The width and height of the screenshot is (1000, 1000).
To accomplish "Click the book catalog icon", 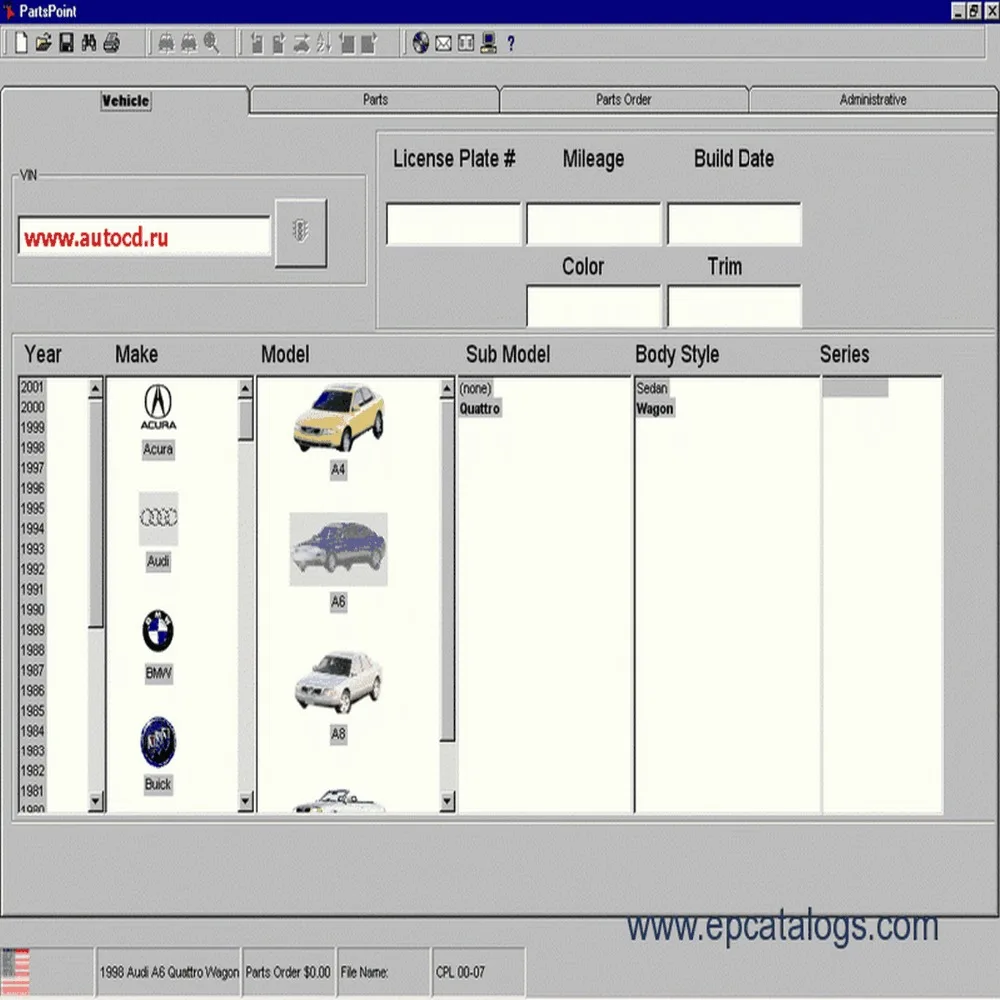I will click(x=466, y=43).
